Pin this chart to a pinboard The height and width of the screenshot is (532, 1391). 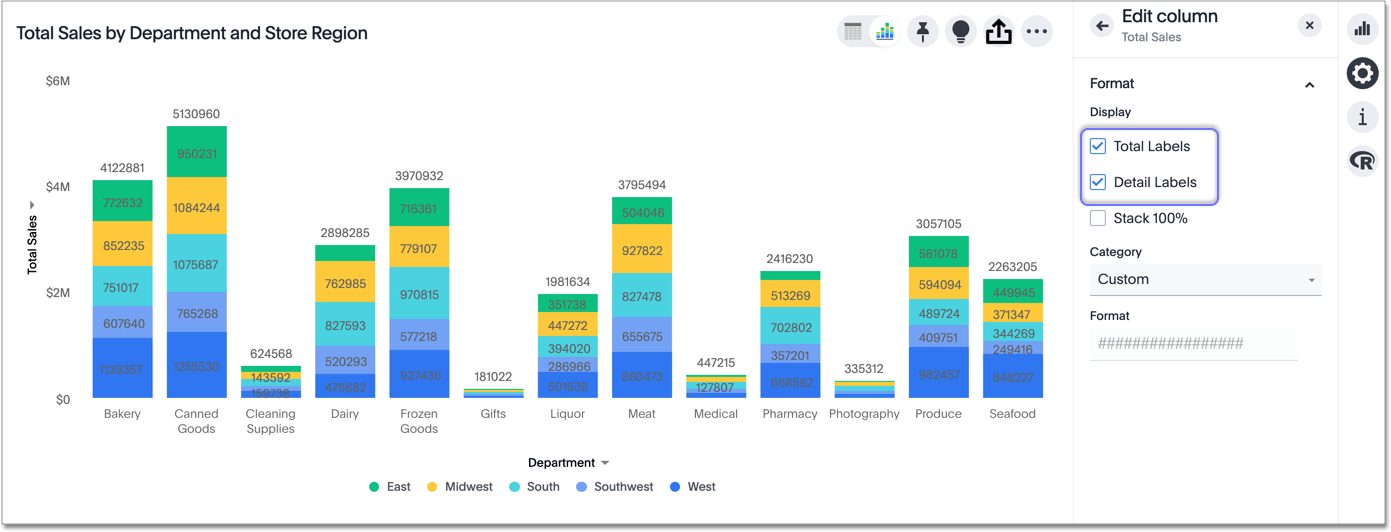tap(923, 32)
